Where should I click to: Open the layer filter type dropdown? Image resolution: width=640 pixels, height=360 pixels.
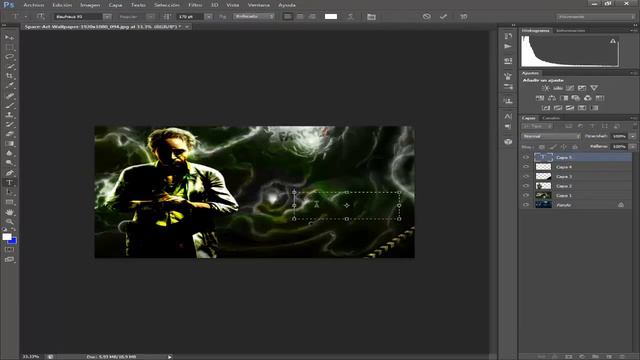(537, 127)
